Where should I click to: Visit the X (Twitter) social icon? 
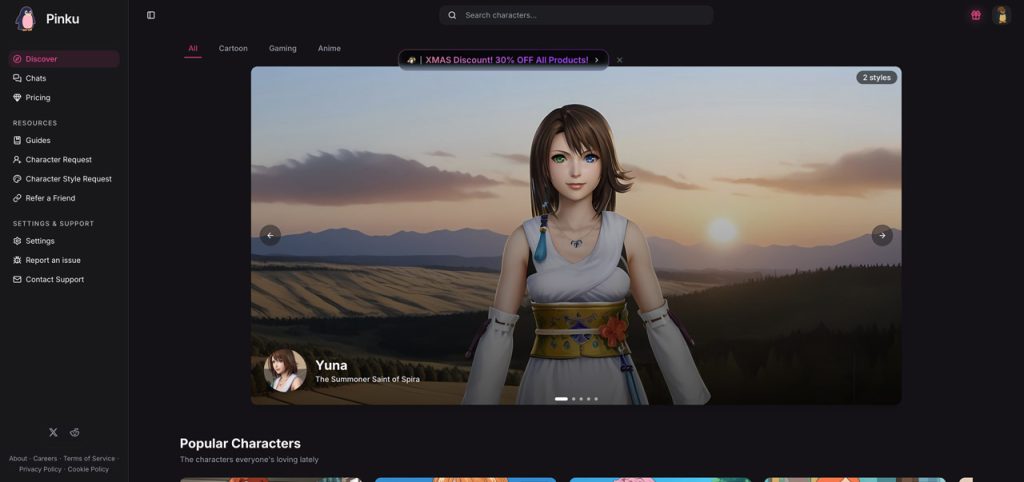coord(53,432)
